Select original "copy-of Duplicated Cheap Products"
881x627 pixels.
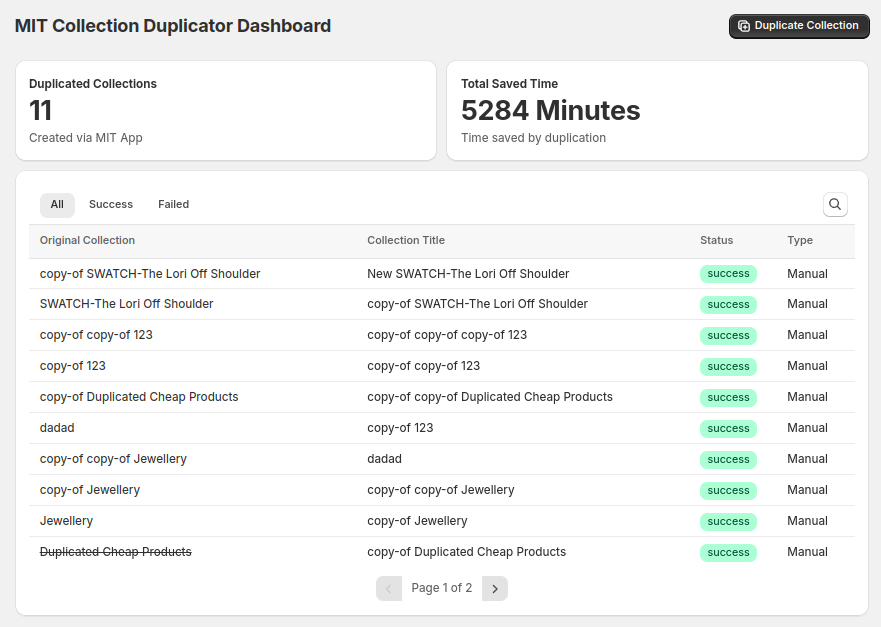point(139,397)
